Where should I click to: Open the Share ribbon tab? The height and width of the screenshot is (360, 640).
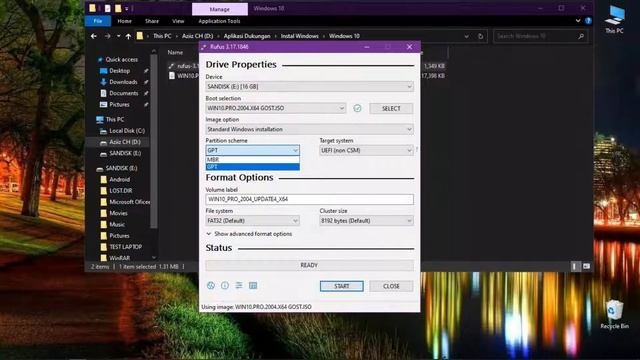pyautogui.click(x=152, y=21)
